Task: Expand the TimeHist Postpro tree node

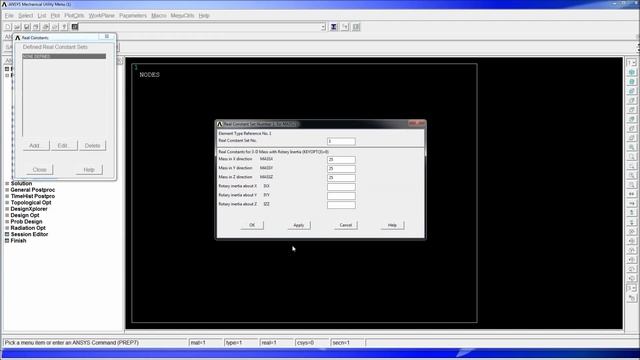Action: pos(7,196)
